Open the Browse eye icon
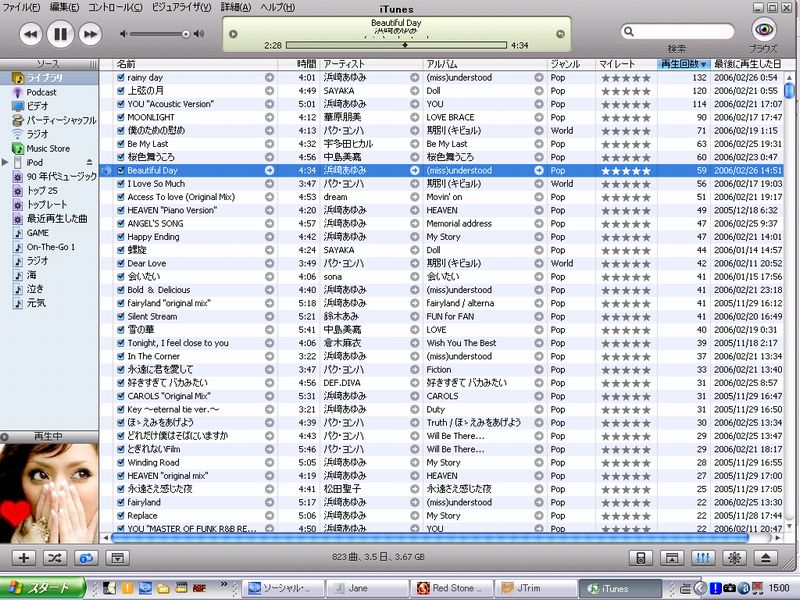This screenshot has width=800, height=600. [764, 31]
